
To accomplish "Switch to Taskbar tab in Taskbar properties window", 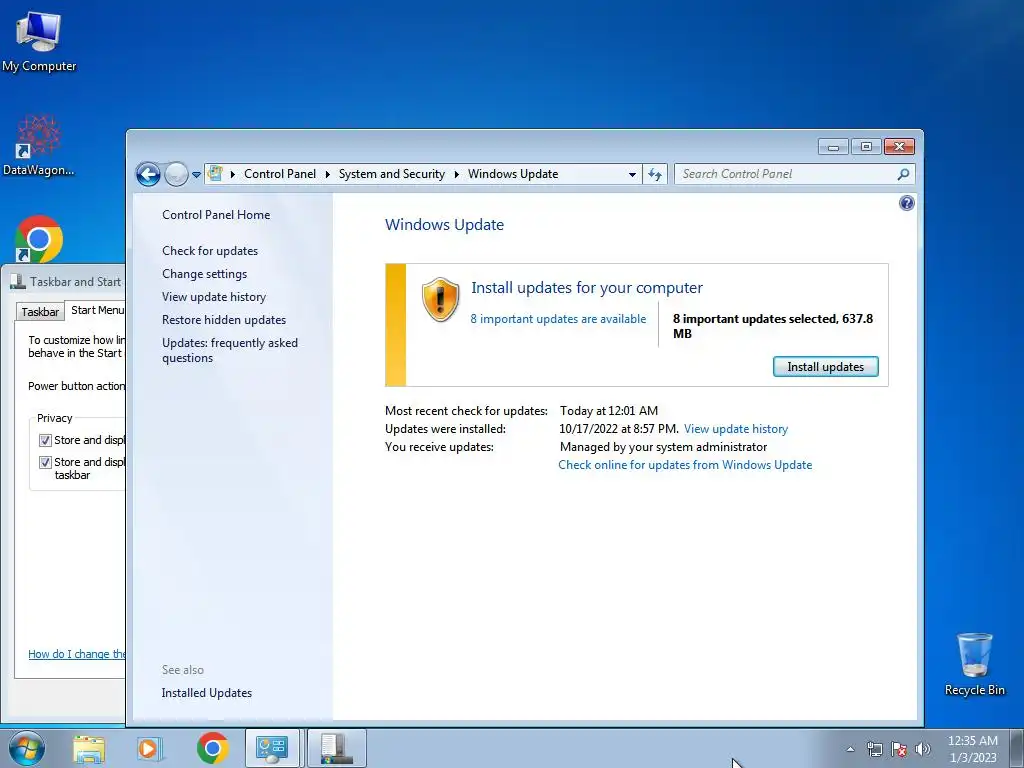I will tap(40, 312).
